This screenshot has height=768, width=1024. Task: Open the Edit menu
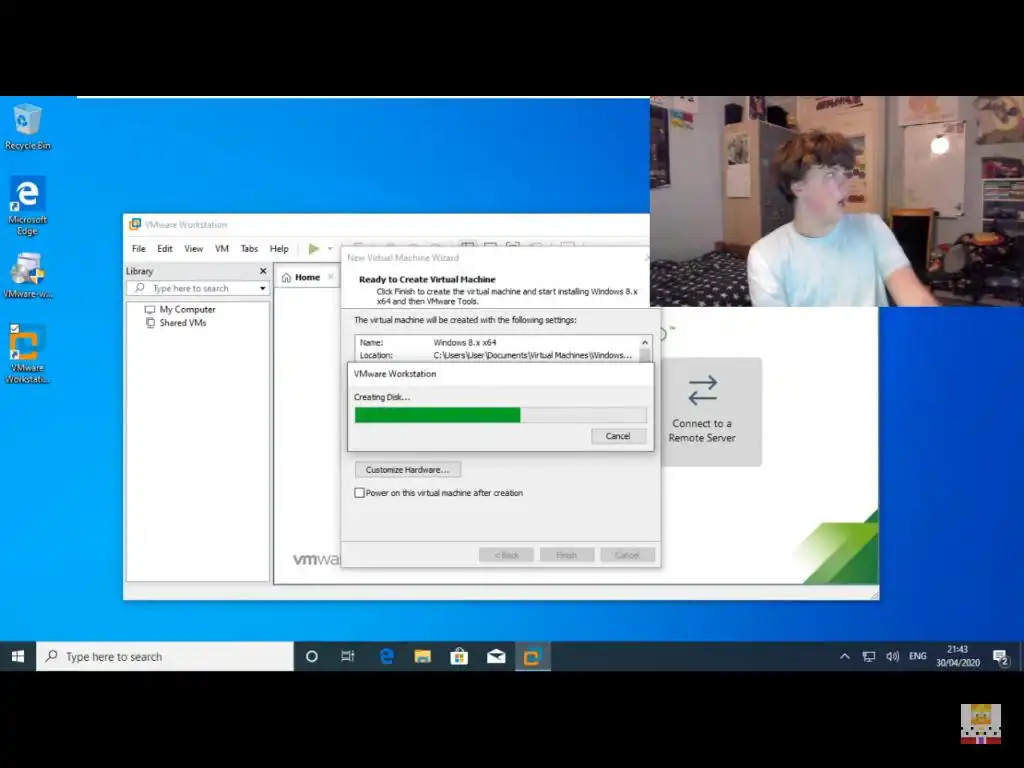tap(165, 249)
